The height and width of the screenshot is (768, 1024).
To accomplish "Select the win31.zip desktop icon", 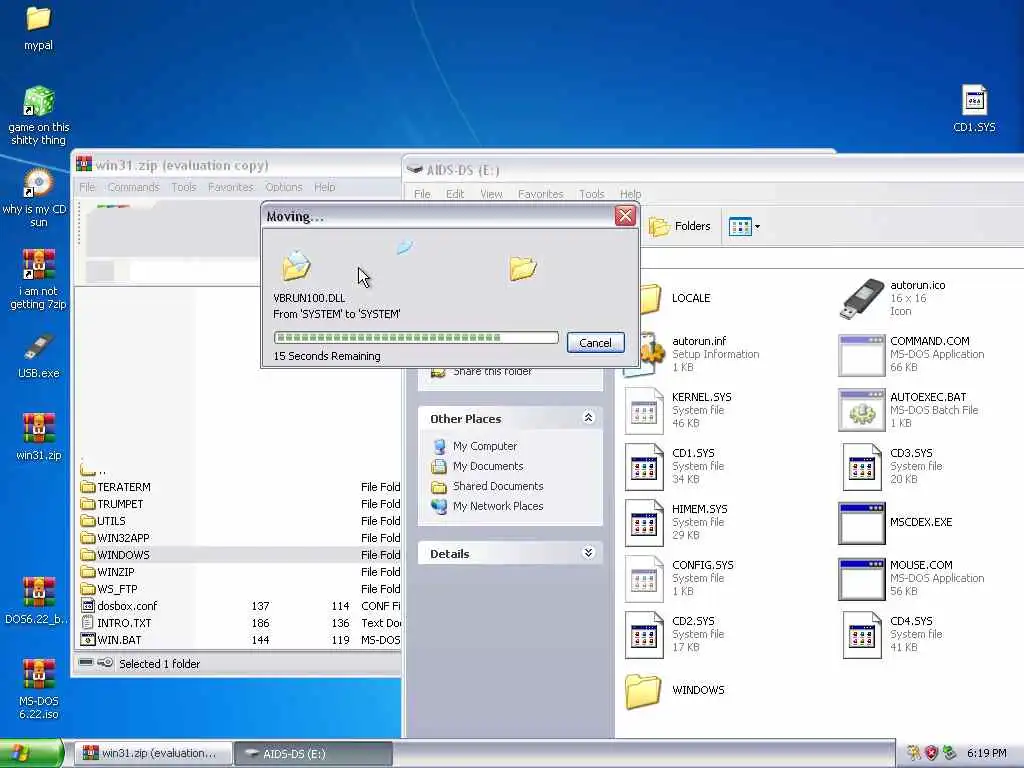I will 39,437.
